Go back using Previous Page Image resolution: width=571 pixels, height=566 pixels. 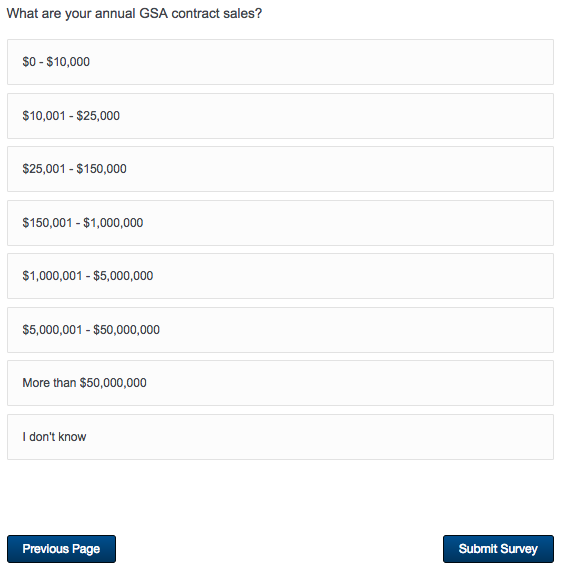[x=62, y=549]
